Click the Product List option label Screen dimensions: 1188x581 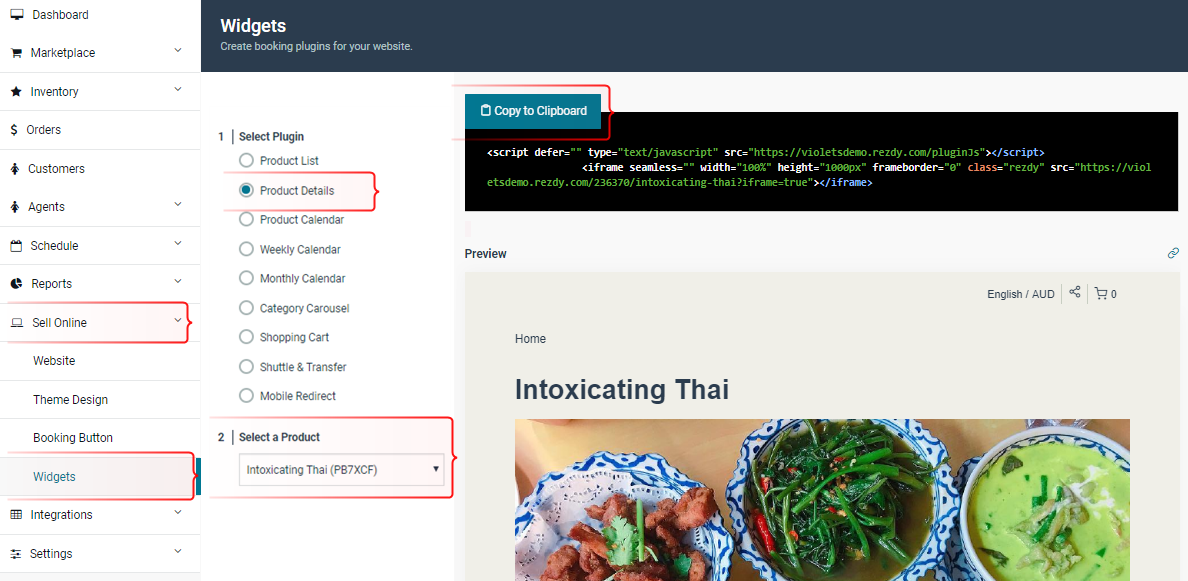tap(289, 161)
